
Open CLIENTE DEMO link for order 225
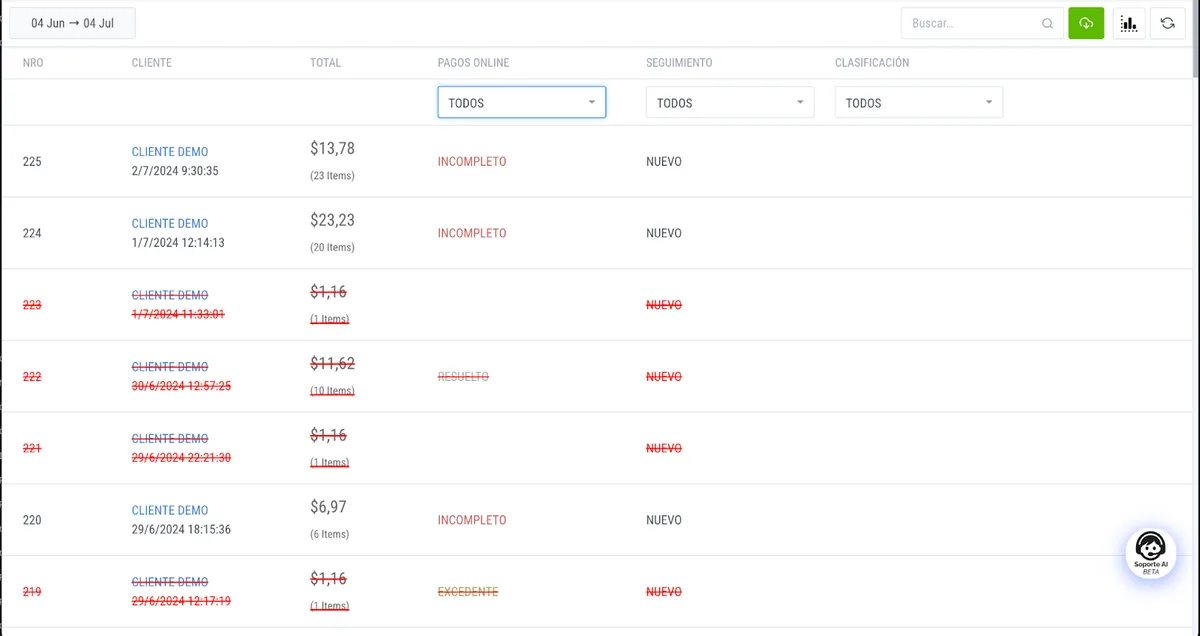coord(170,152)
